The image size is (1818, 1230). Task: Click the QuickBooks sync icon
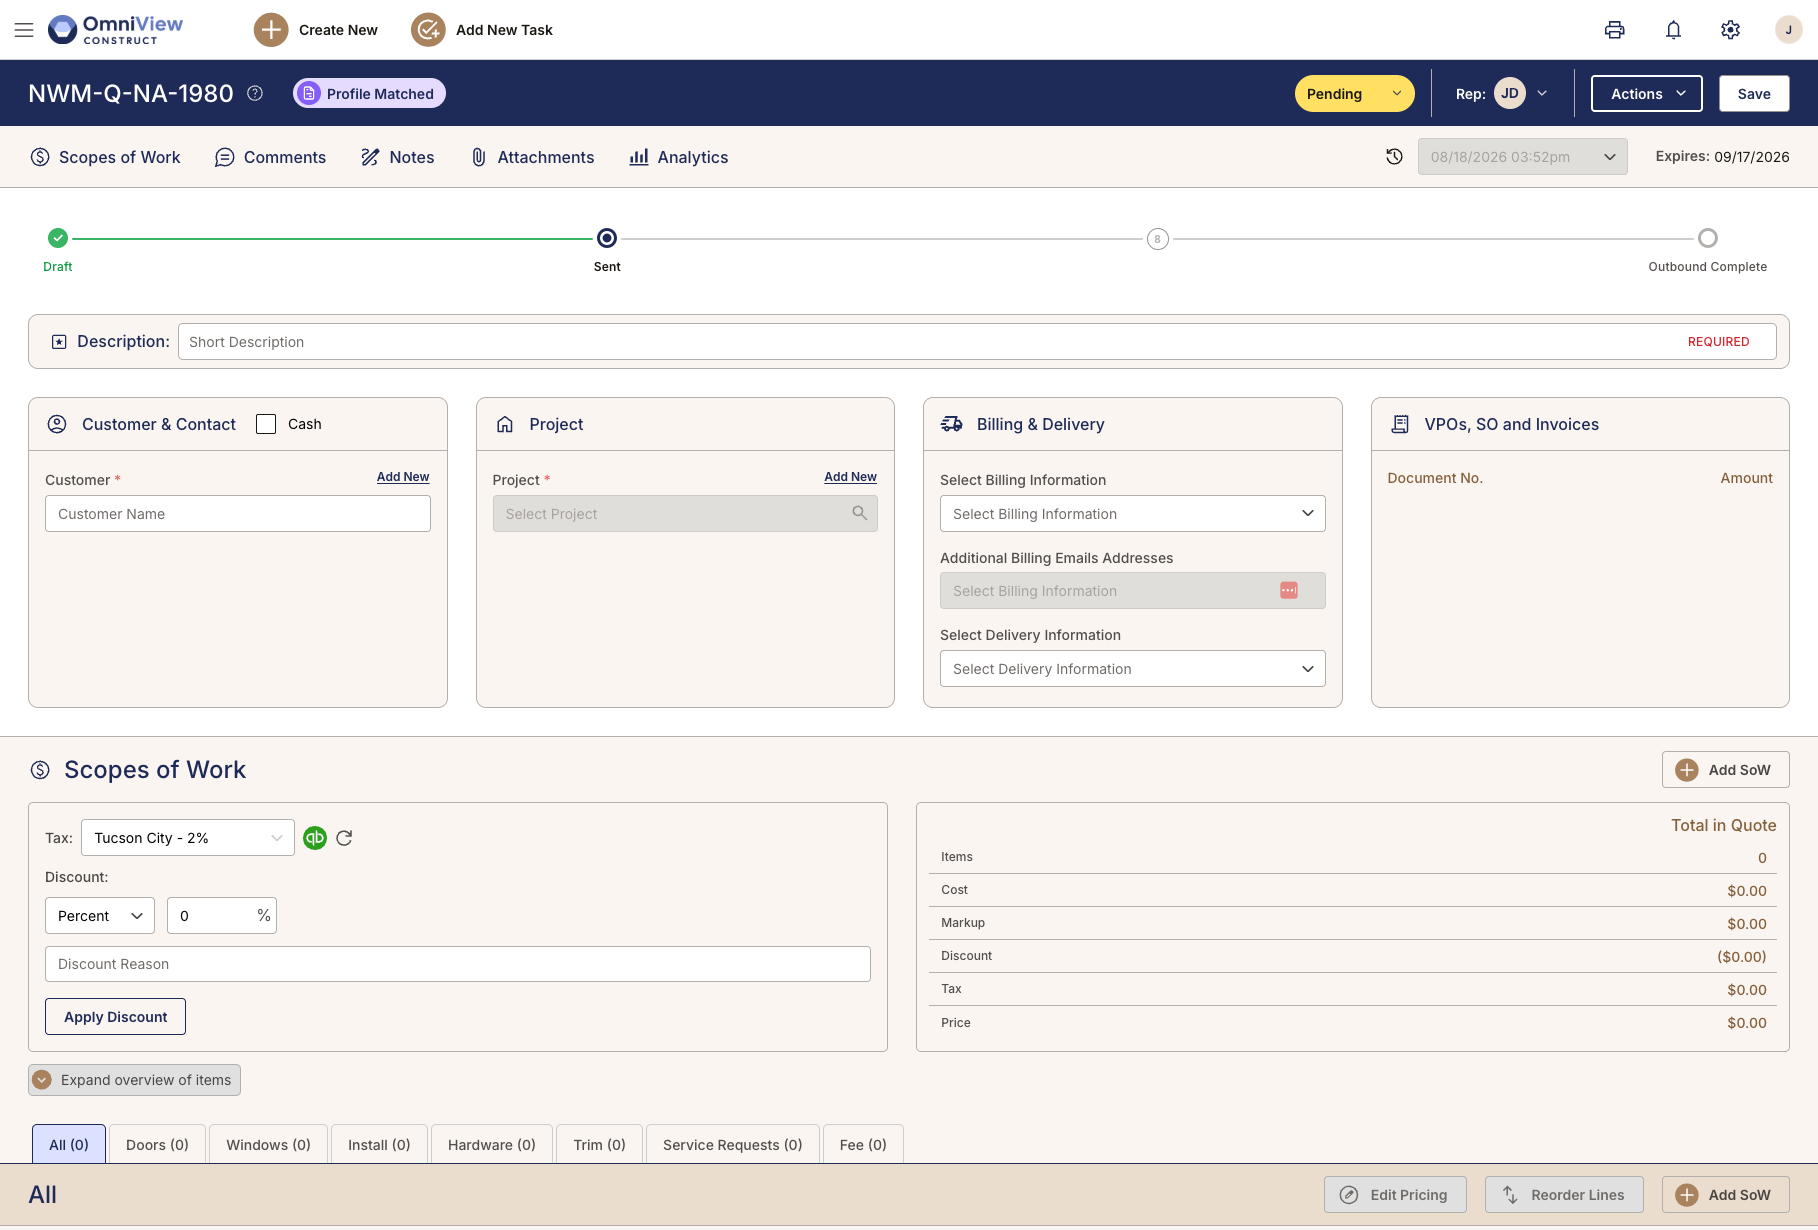coord(315,838)
